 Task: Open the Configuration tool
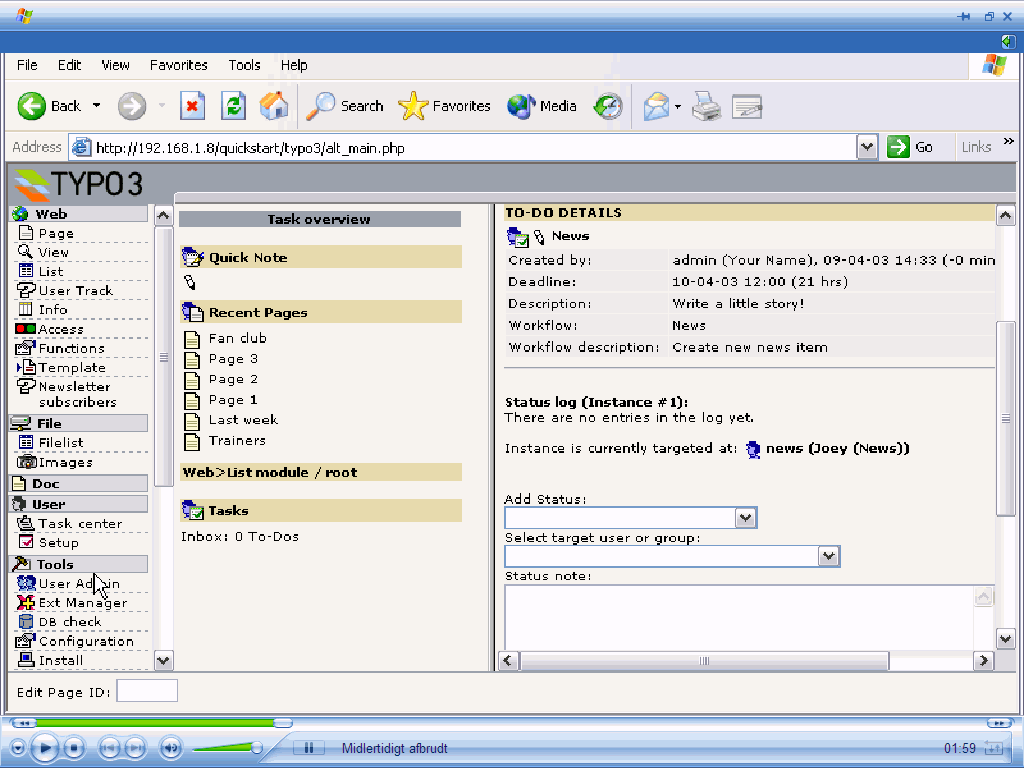(86, 641)
